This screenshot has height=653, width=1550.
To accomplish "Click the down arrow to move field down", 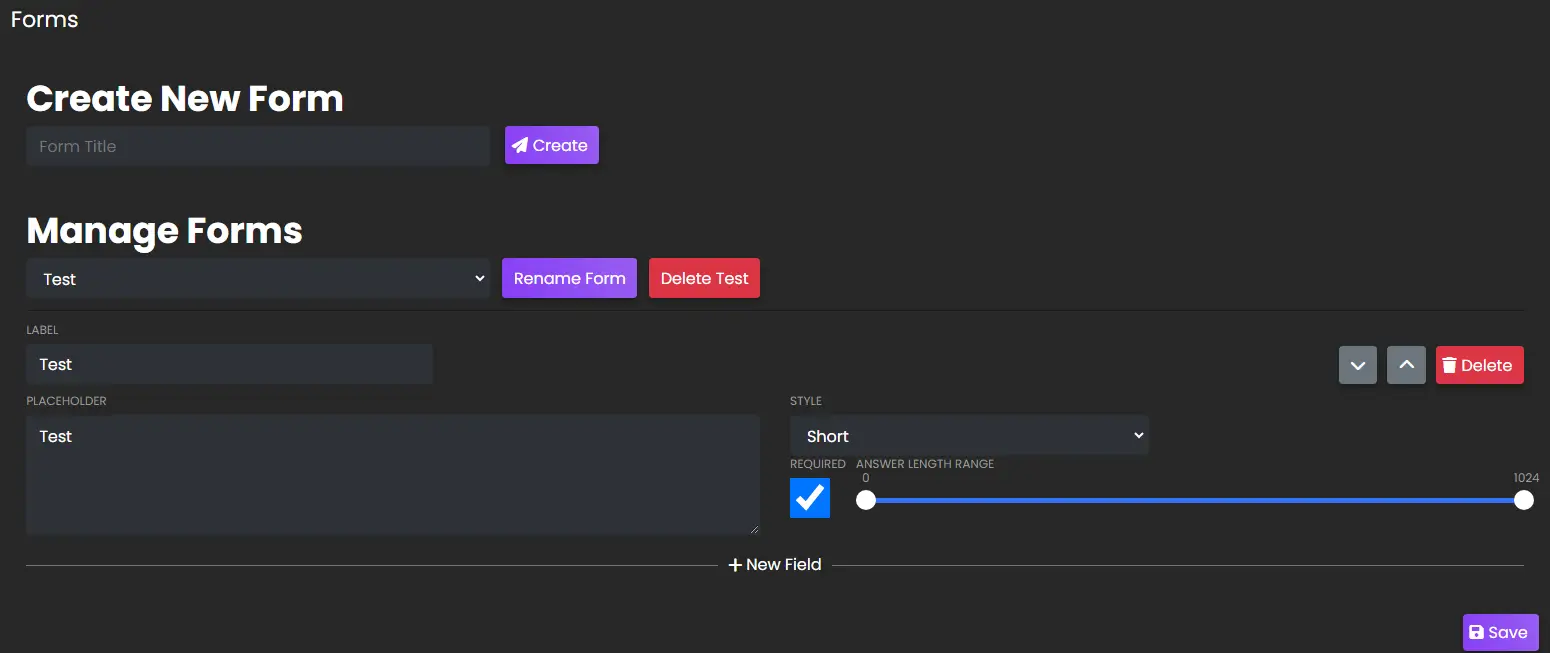I will coord(1357,365).
